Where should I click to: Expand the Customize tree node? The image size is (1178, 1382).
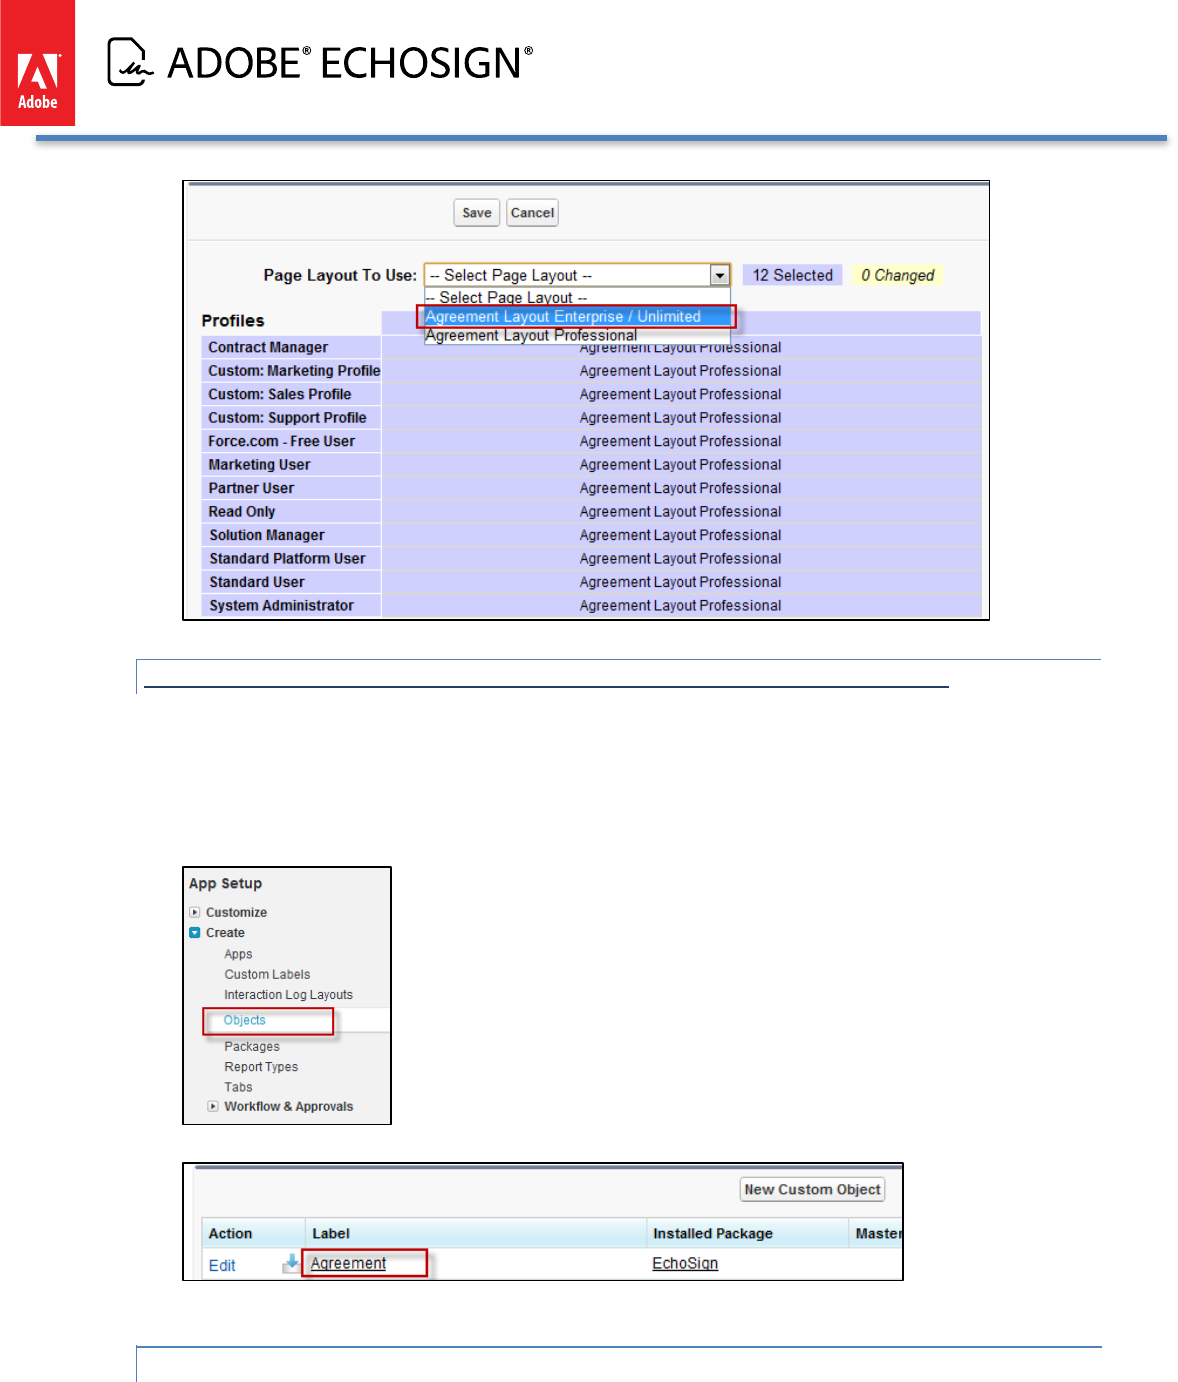click(x=195, y=912)
